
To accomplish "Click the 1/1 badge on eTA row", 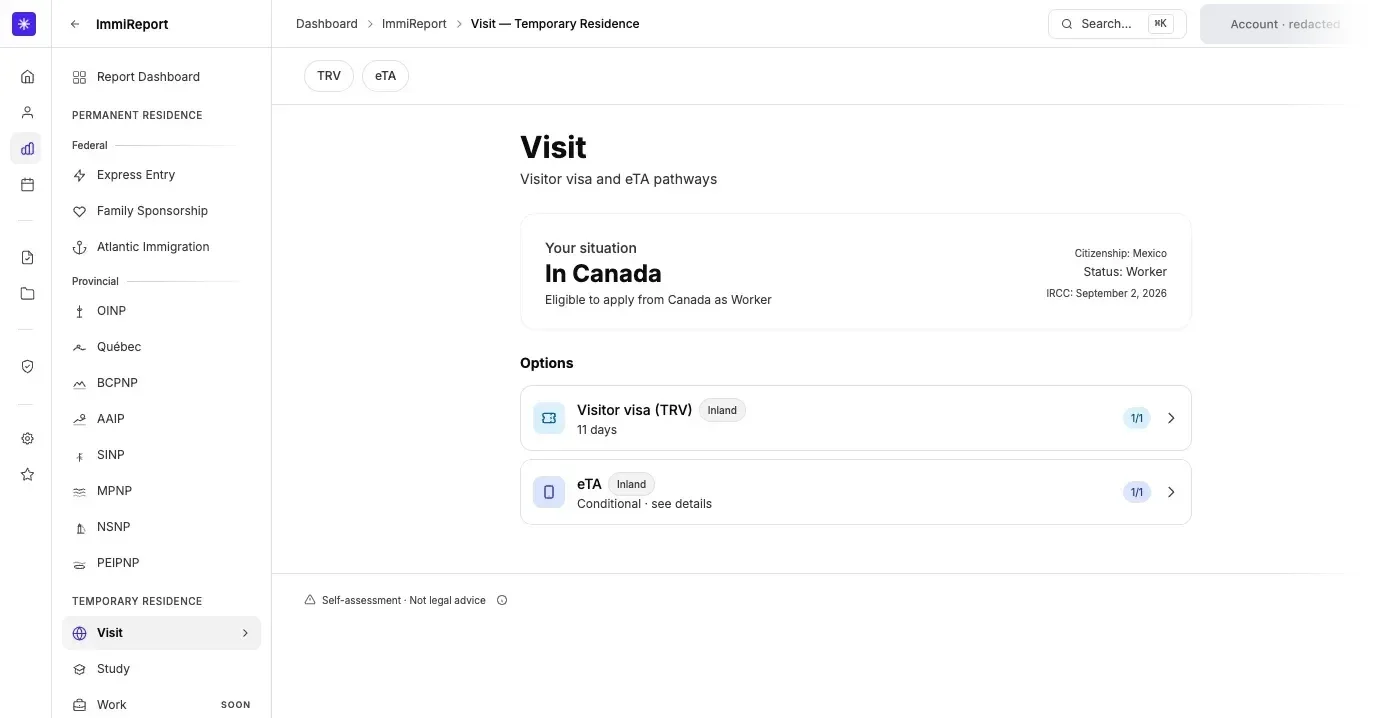I will [1137, 492].
